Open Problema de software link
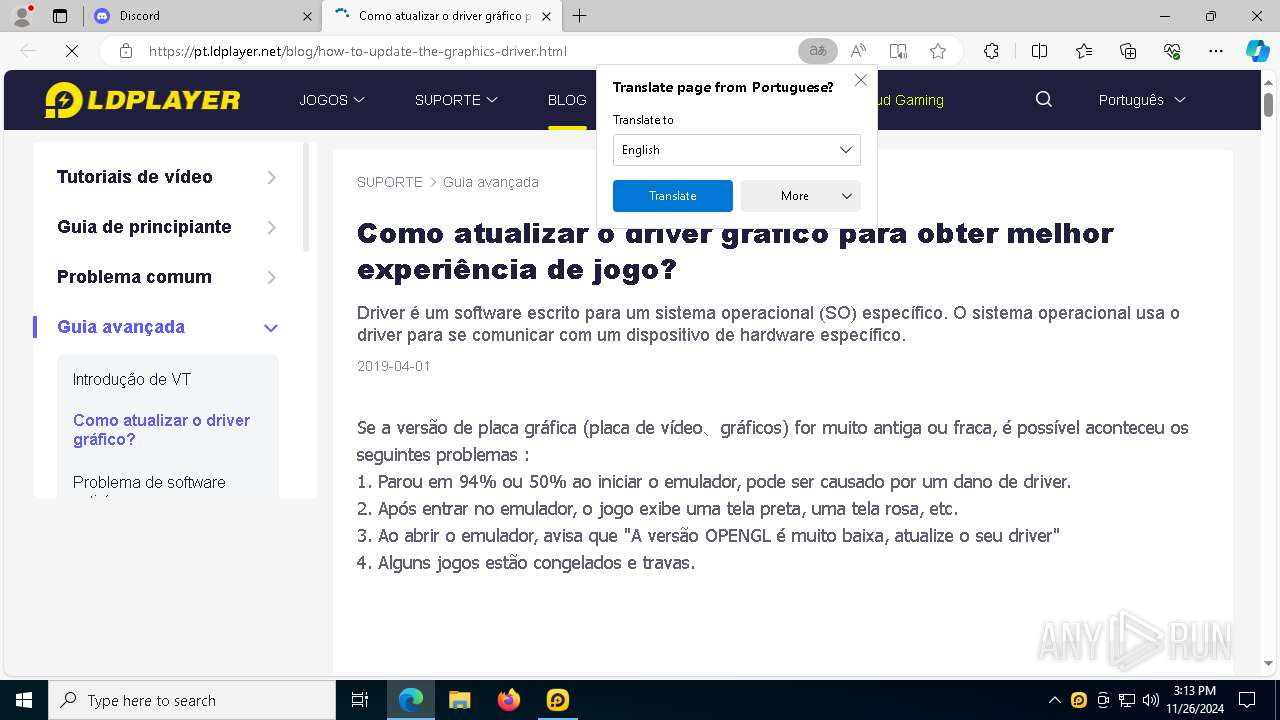The width and height of the screenshot is (1280, 720). [x=149, y=482]
